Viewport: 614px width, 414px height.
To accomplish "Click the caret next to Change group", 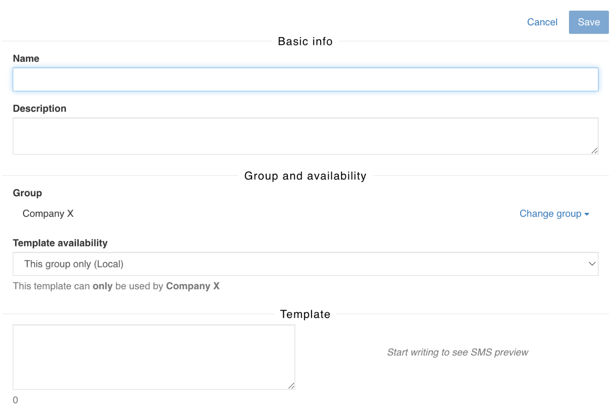I will pos(587,214).
